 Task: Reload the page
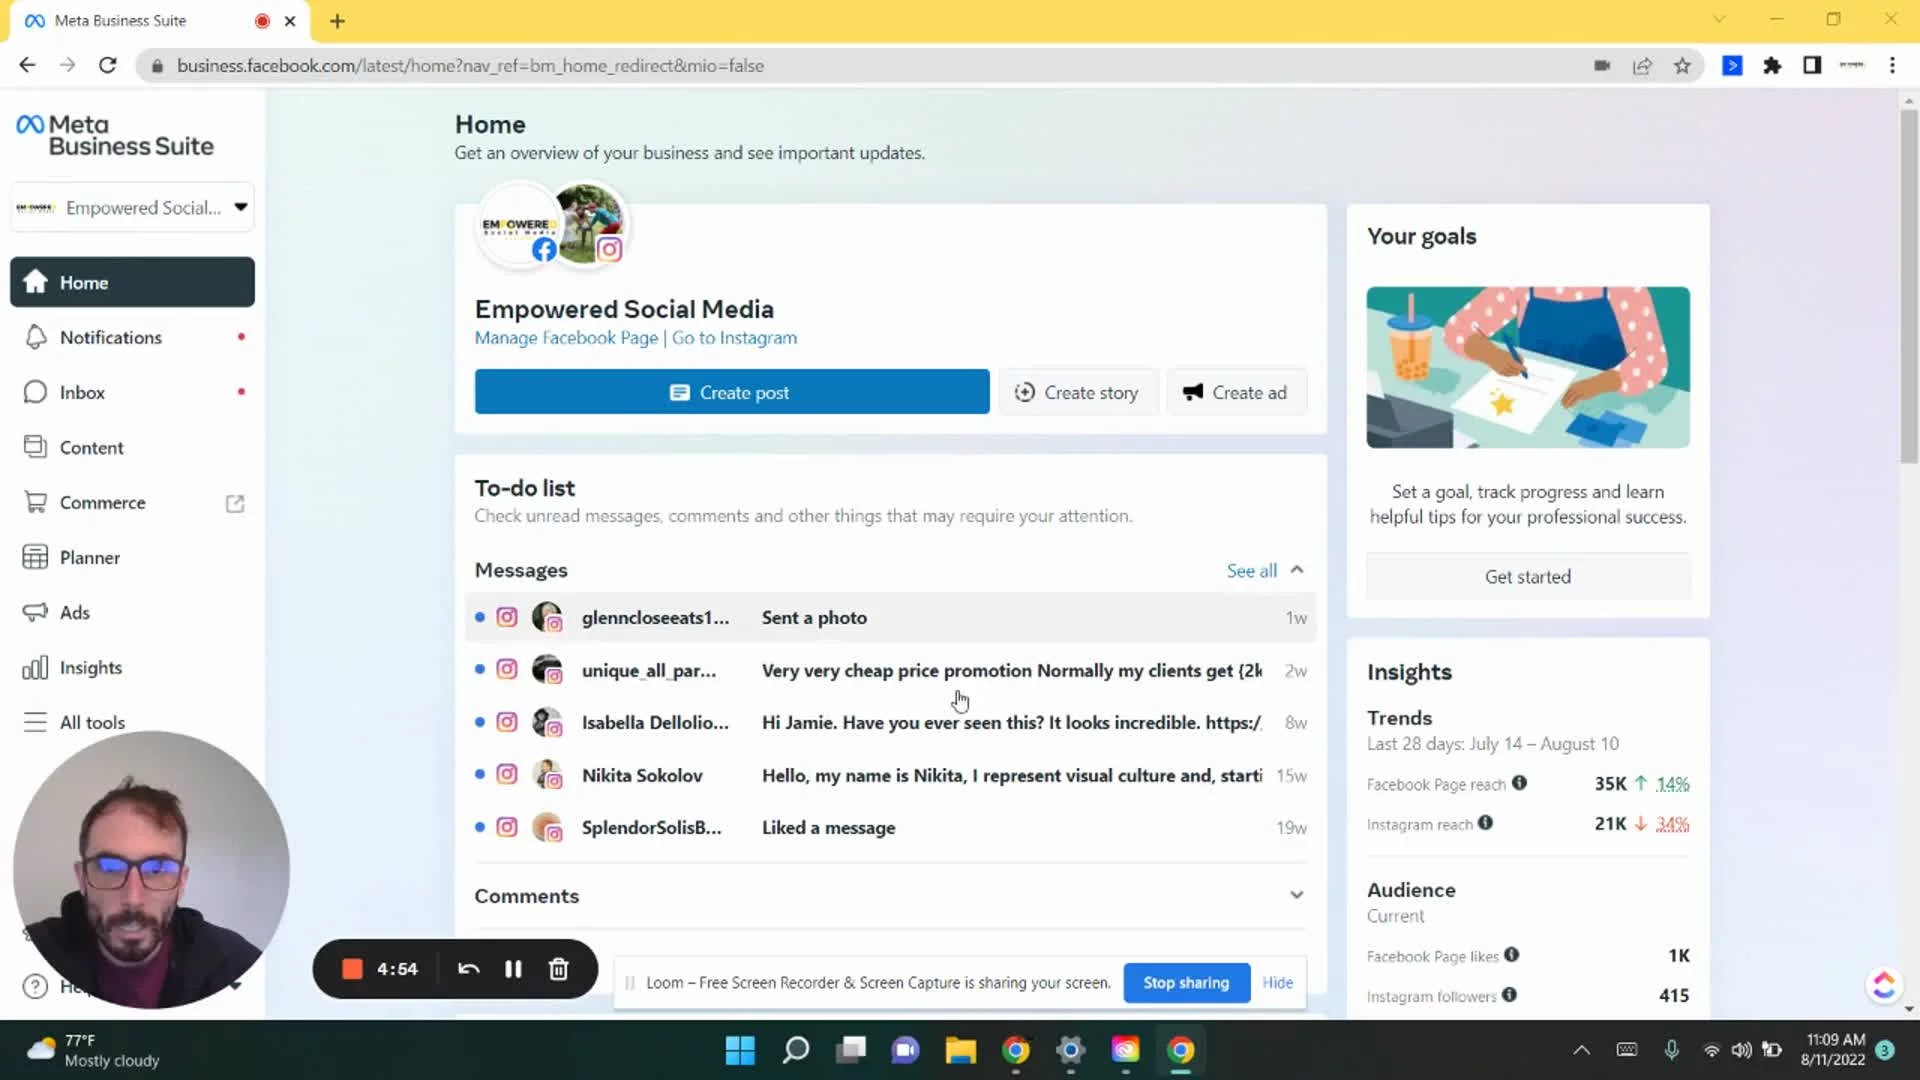click(x=107, y=65)
